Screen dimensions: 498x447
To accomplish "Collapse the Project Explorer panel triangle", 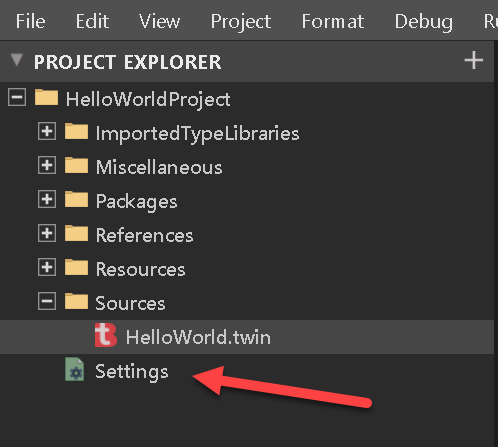I will click(x=16, y=60).
